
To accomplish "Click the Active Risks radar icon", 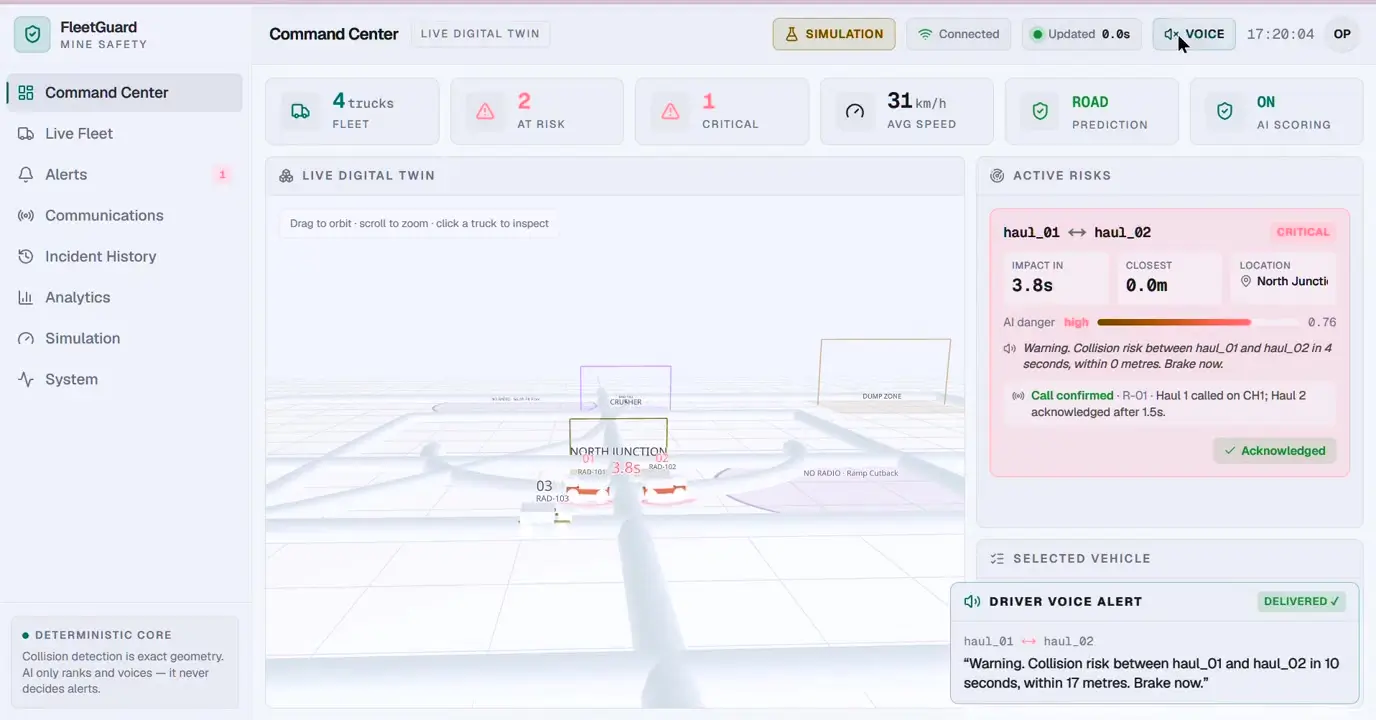I will click(997, 176).
